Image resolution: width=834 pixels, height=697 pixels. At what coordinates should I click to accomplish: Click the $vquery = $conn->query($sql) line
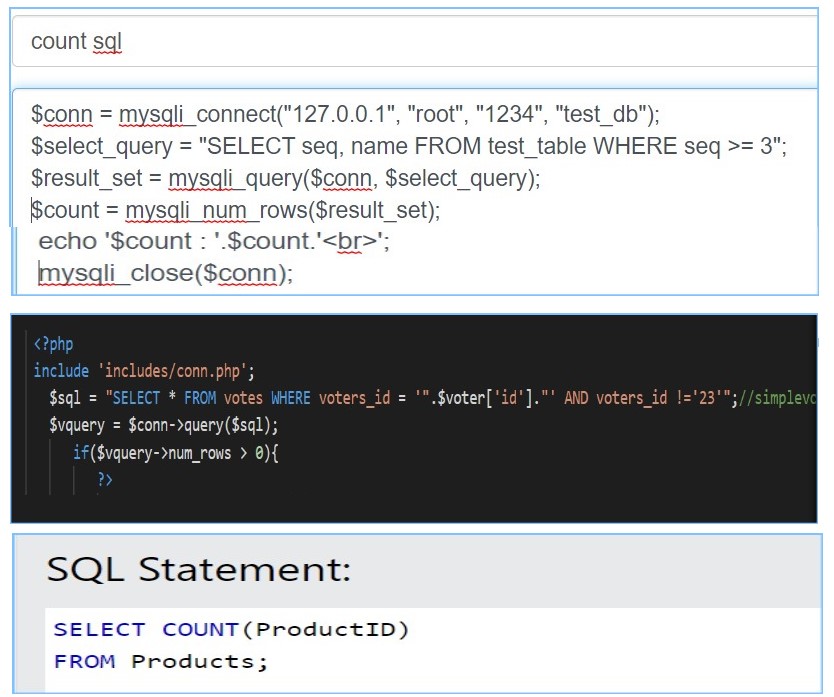point(163,425)
